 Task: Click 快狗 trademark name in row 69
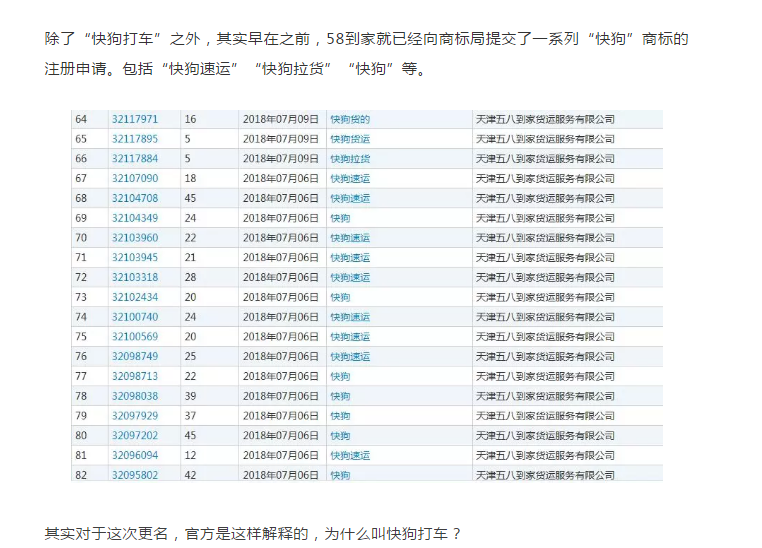[340, 218]
